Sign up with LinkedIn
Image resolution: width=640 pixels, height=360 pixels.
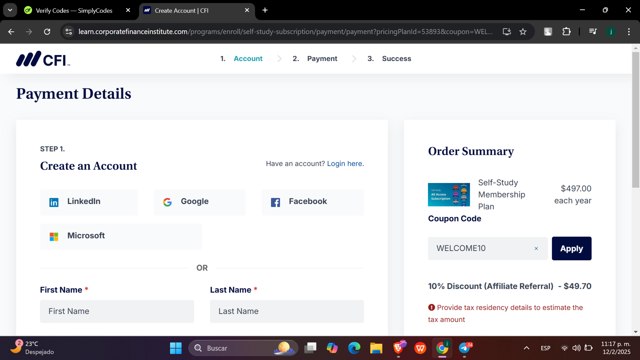coord(89,202)
